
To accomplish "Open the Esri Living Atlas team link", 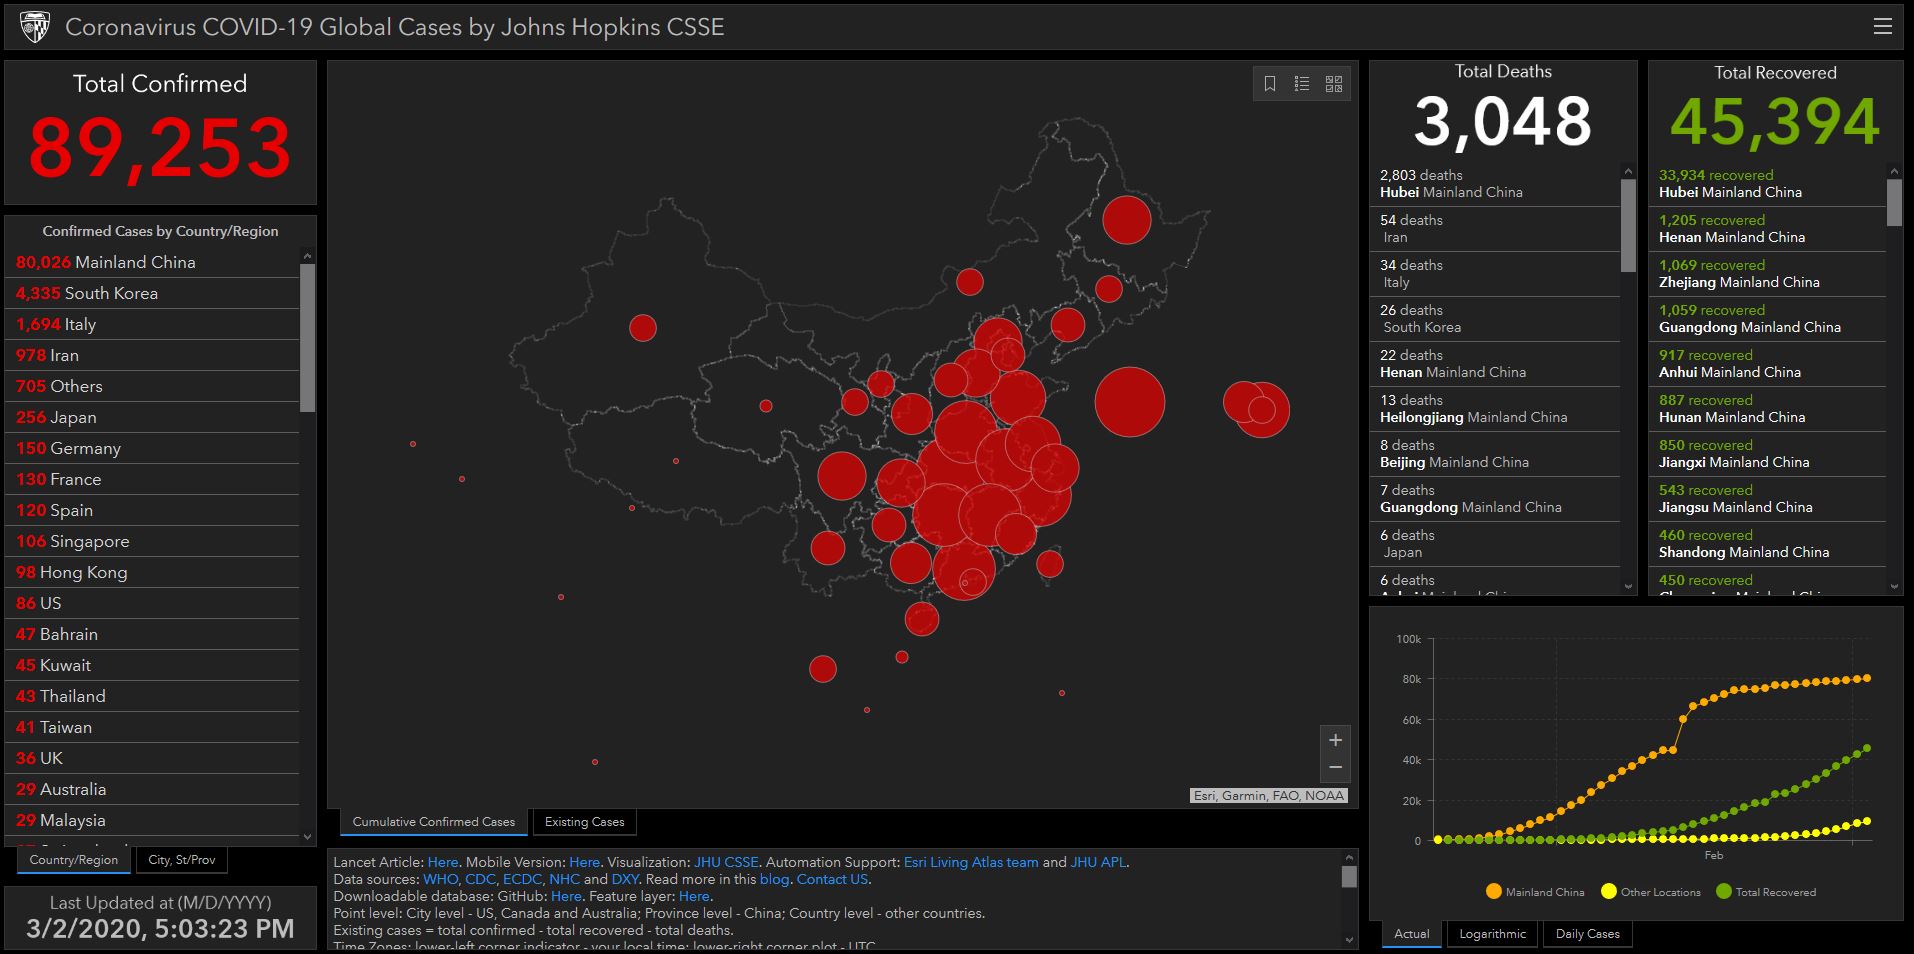I will [x=971, y=862].
